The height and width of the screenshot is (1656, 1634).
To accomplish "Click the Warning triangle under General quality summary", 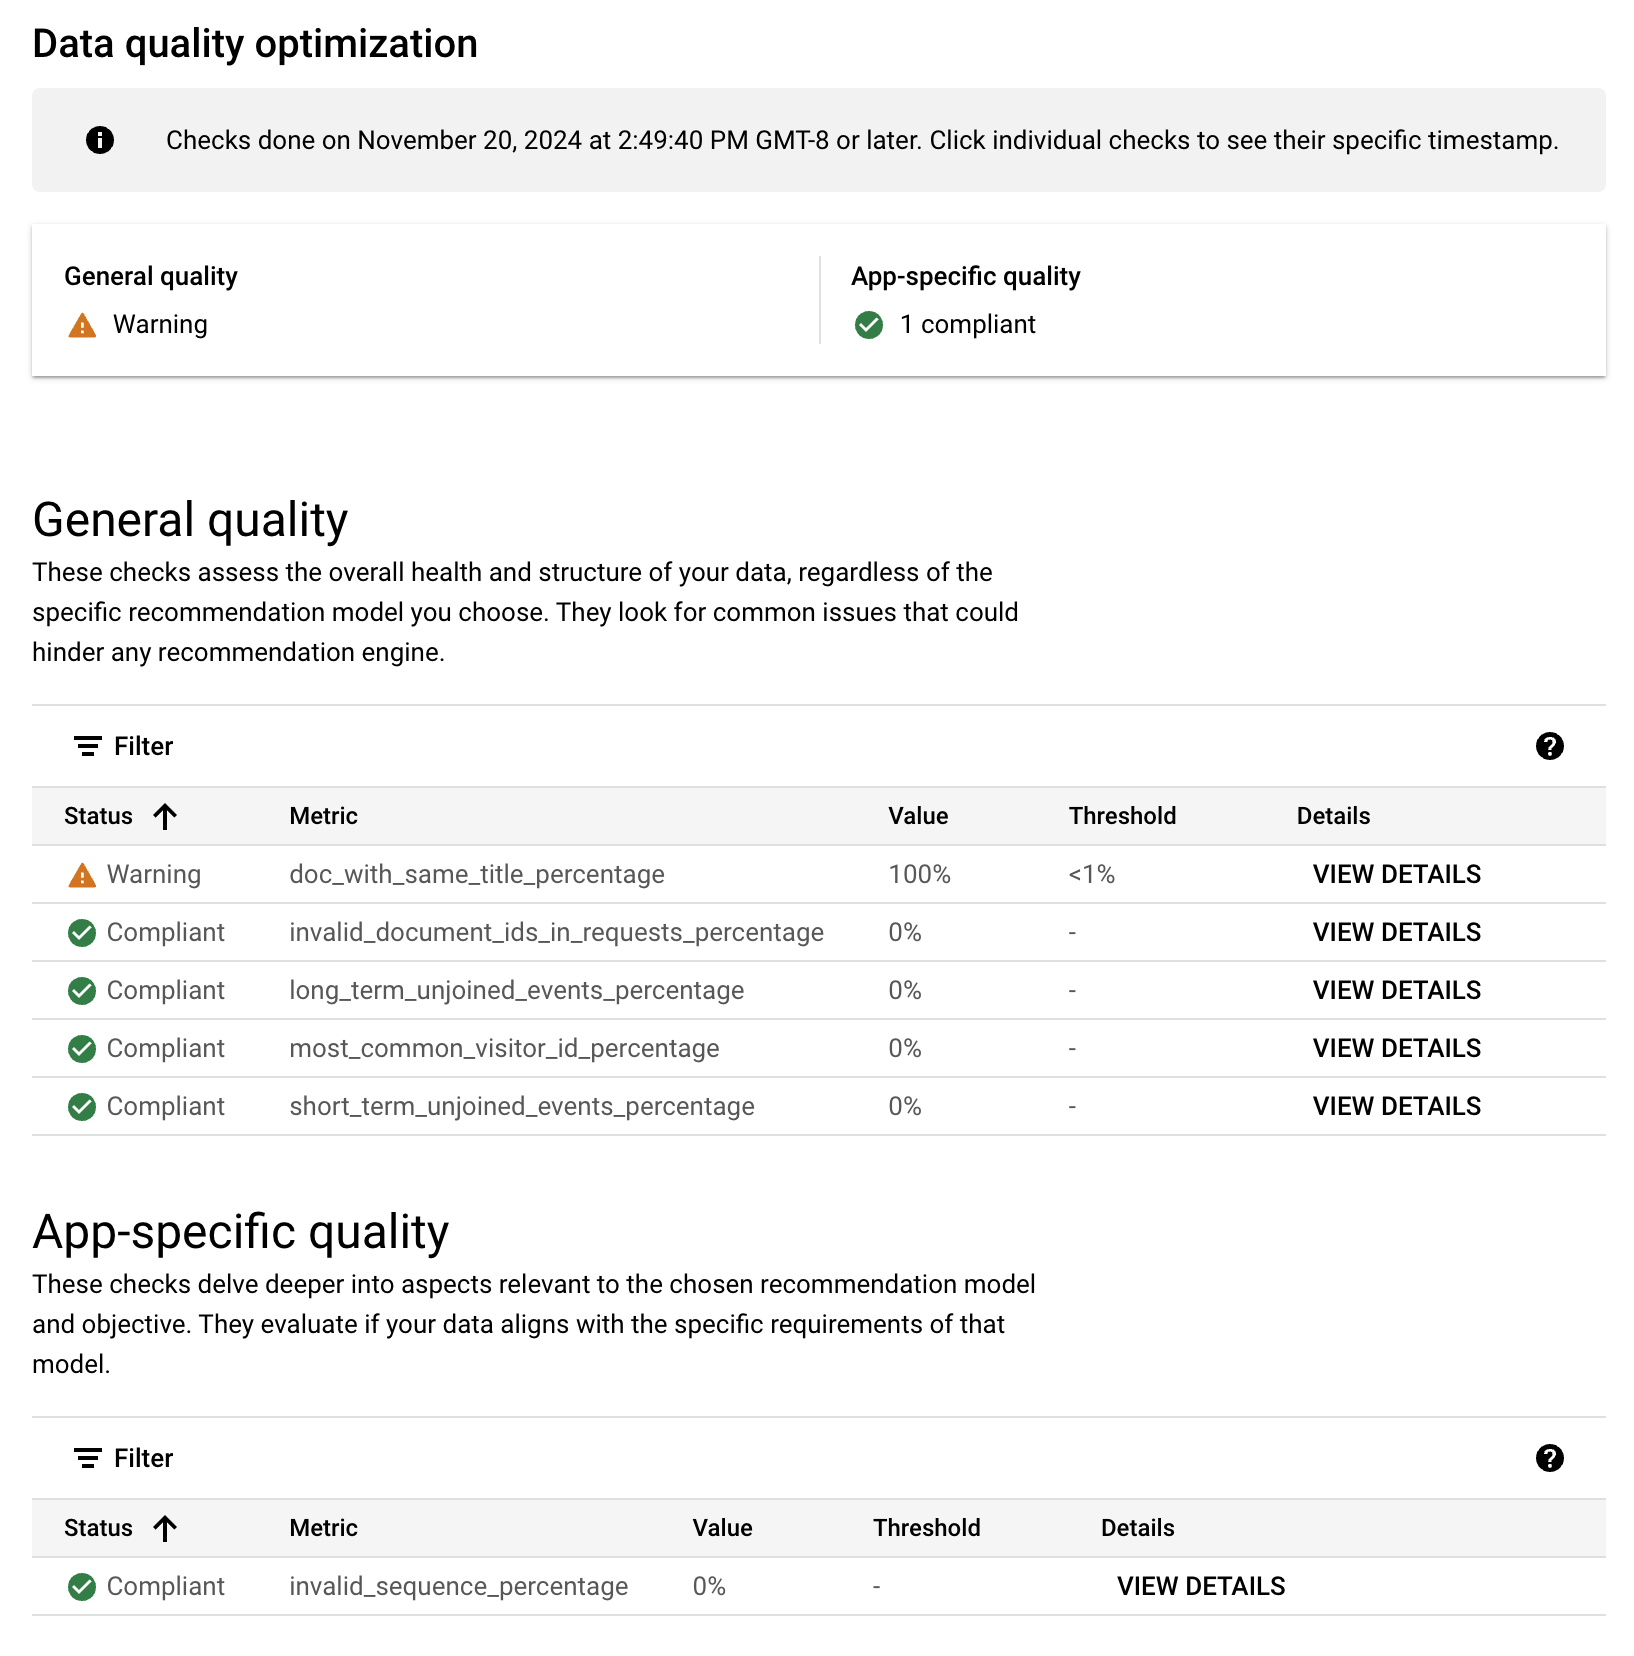I will coord(81,324).
